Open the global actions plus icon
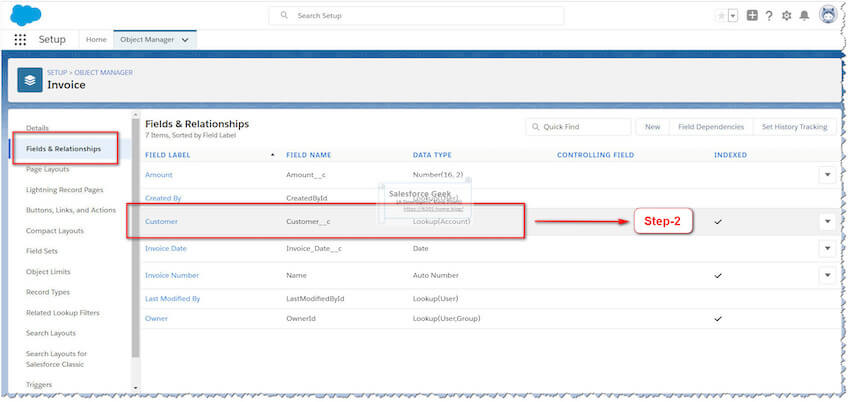Image resolution: width=850 pixels, height=402 pixels. pyautogui.click(x=752, y=16)
